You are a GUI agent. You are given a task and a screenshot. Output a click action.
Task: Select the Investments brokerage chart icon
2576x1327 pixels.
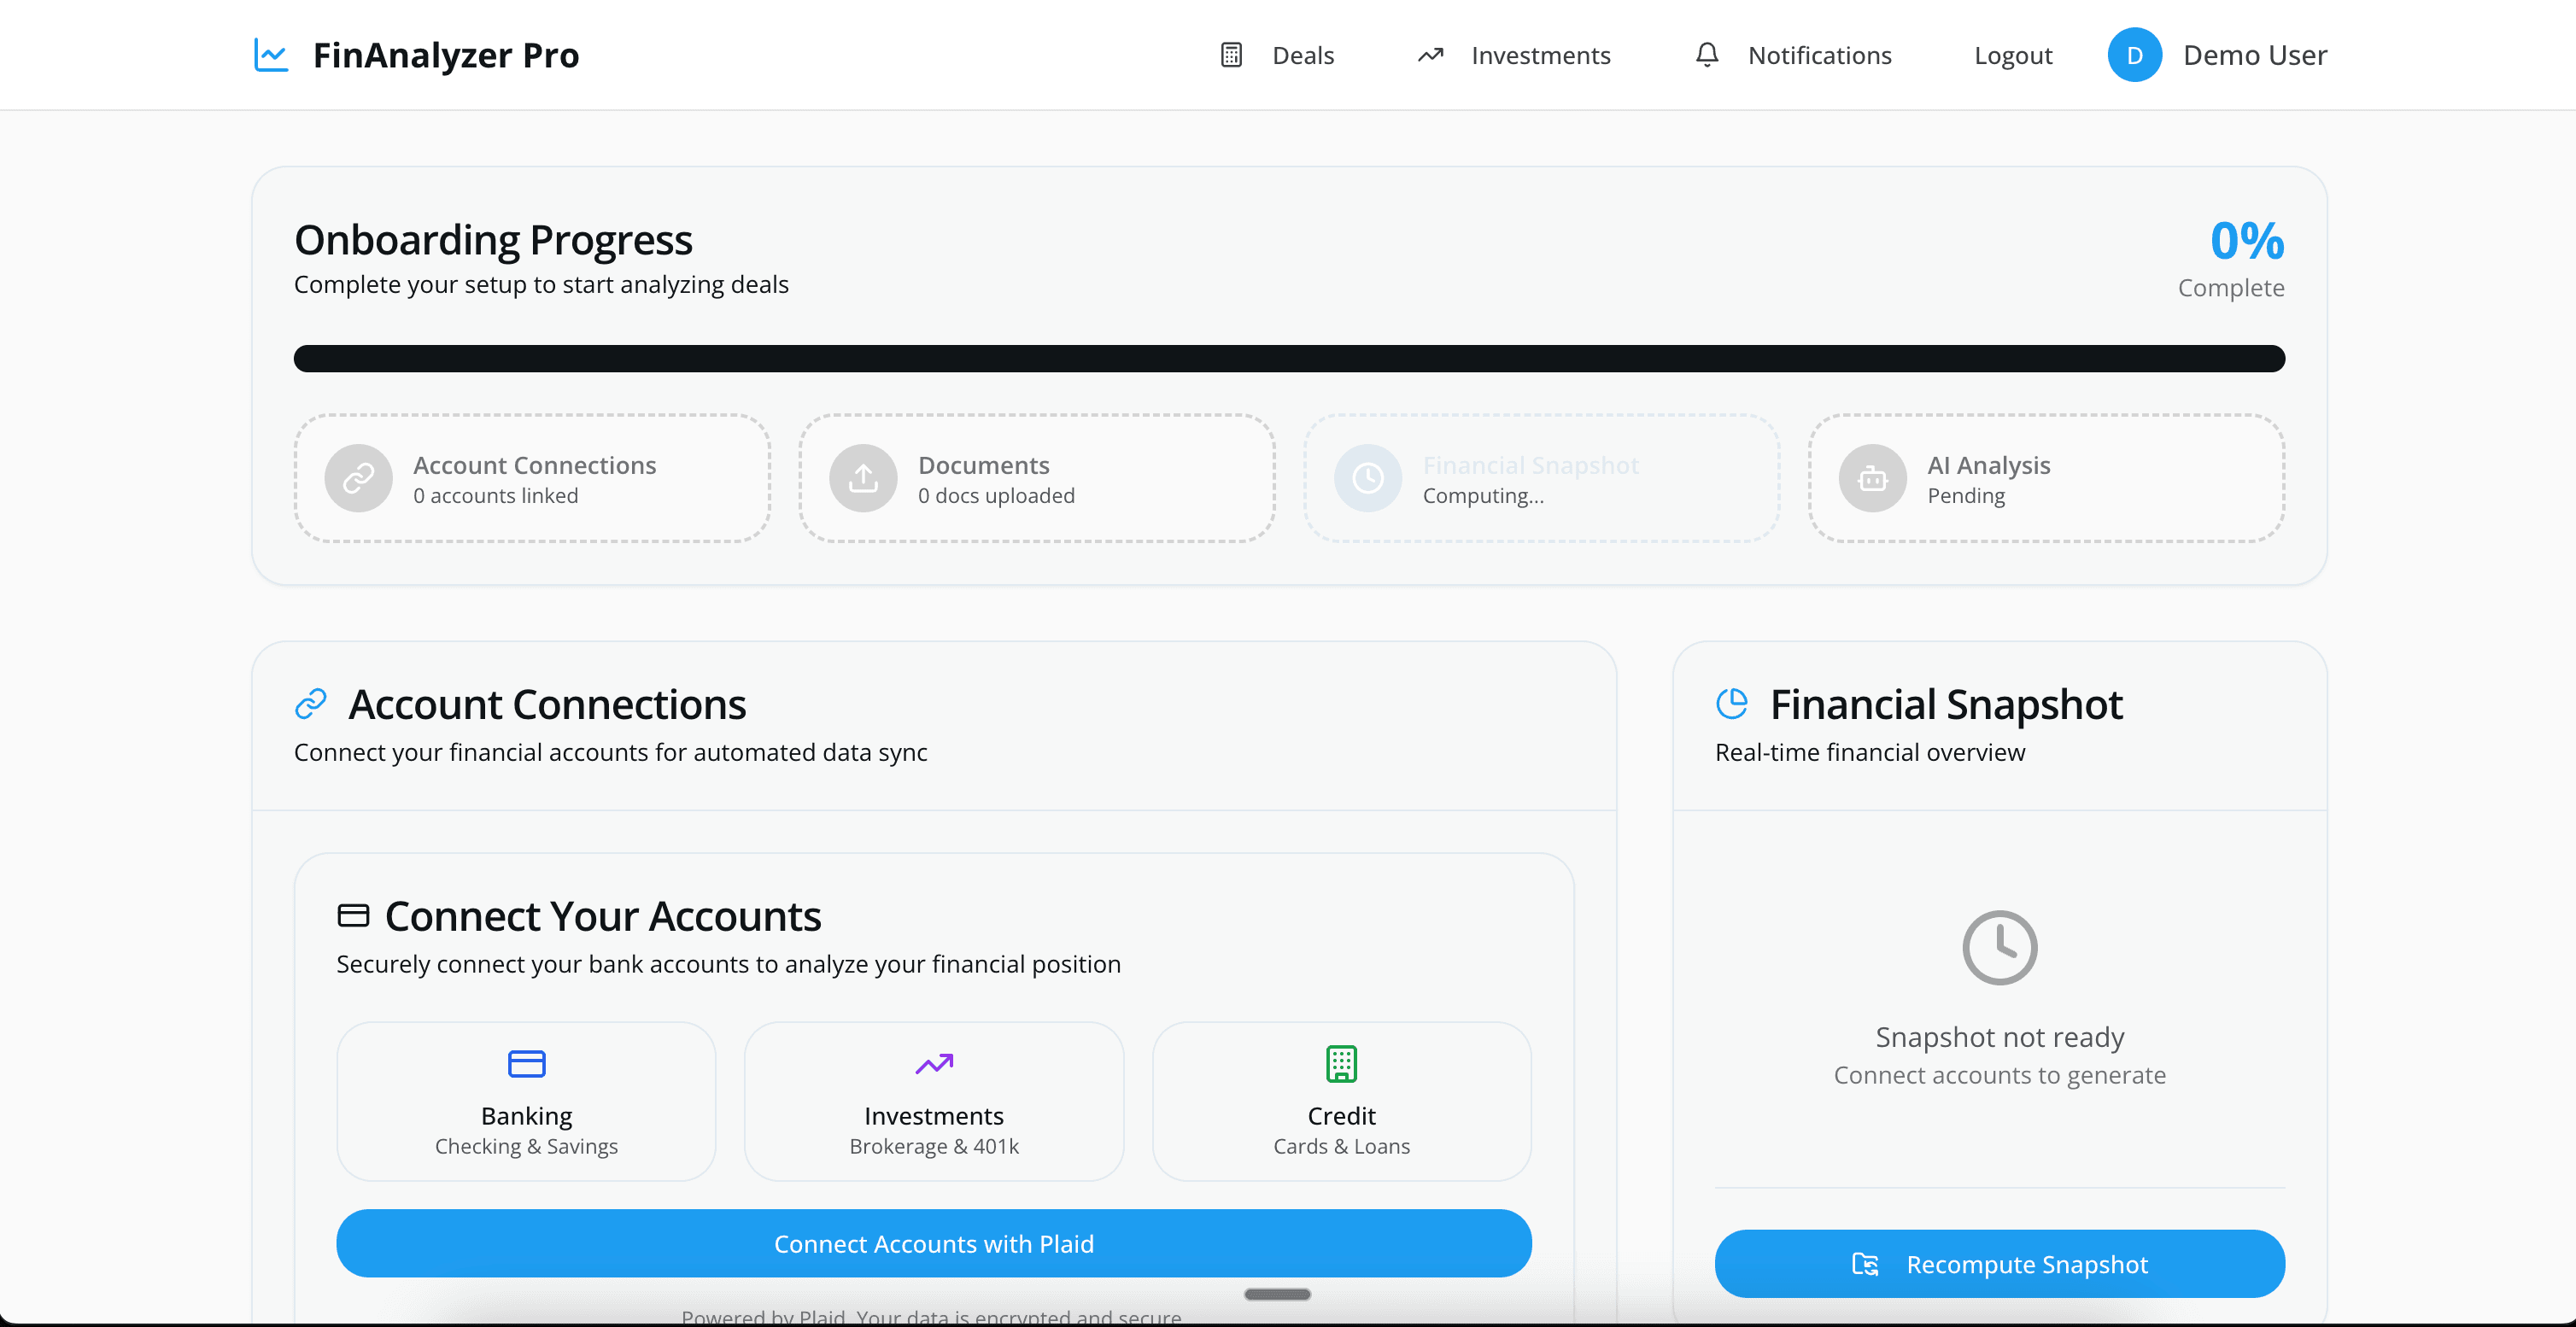pos(933,1064)
